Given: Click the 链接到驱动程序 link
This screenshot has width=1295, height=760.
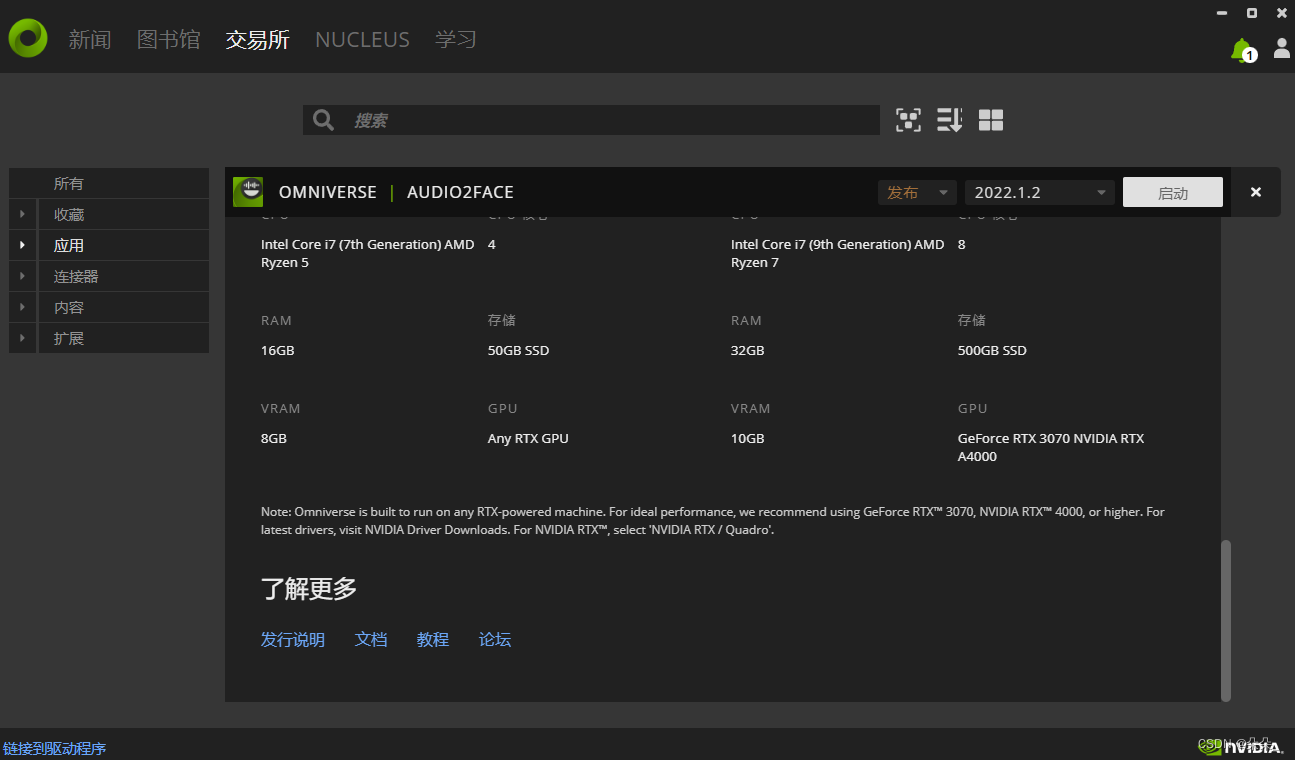Looking at the screenshot, I should [x=55, y=747].
